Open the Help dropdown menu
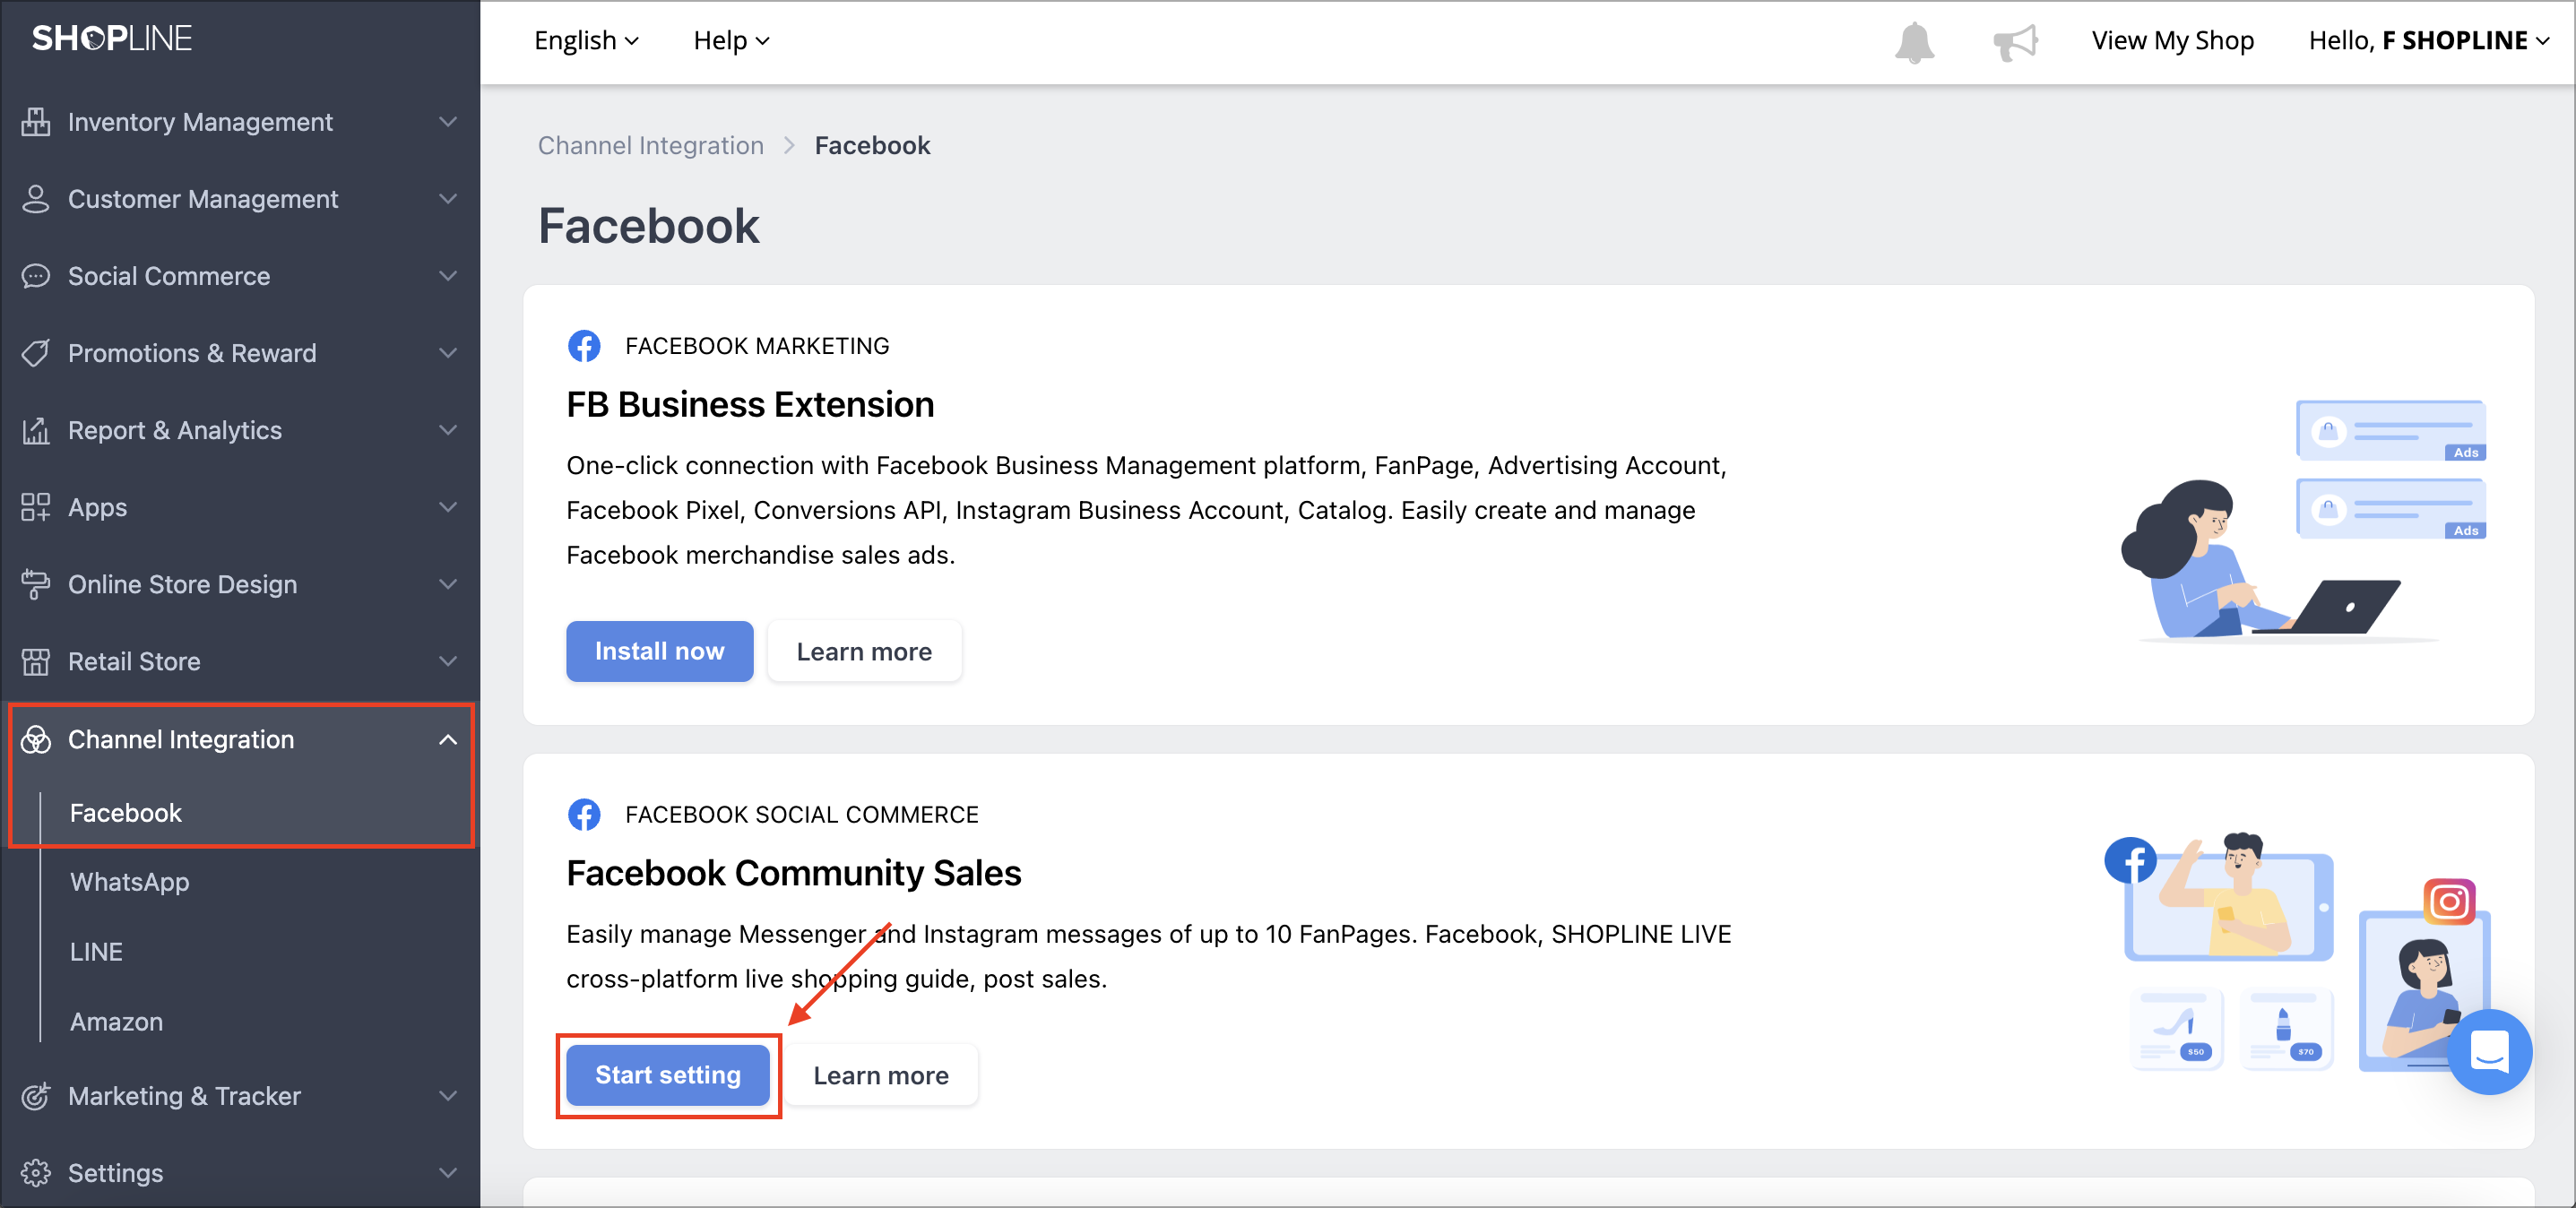Image resolution: width=2576 pixels, height=1208 pixels. (731, 40)
